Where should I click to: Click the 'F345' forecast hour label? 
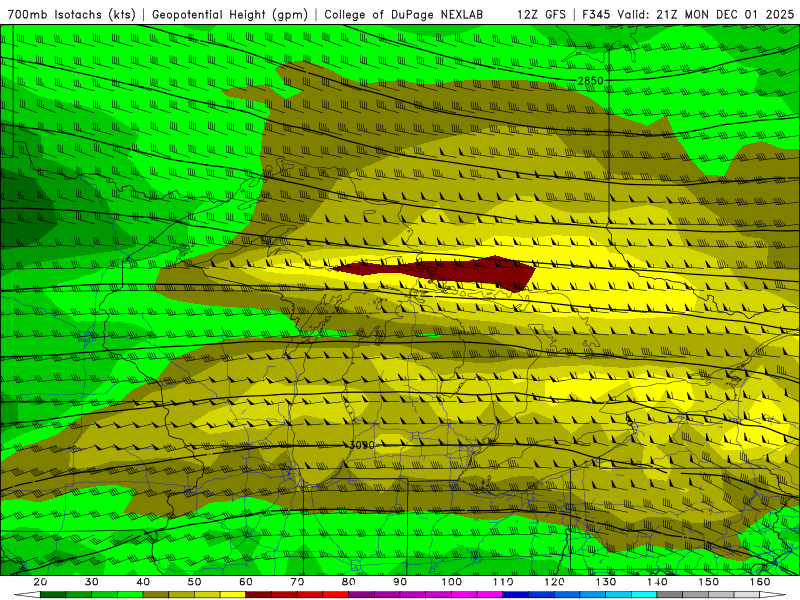coord(596,14)
